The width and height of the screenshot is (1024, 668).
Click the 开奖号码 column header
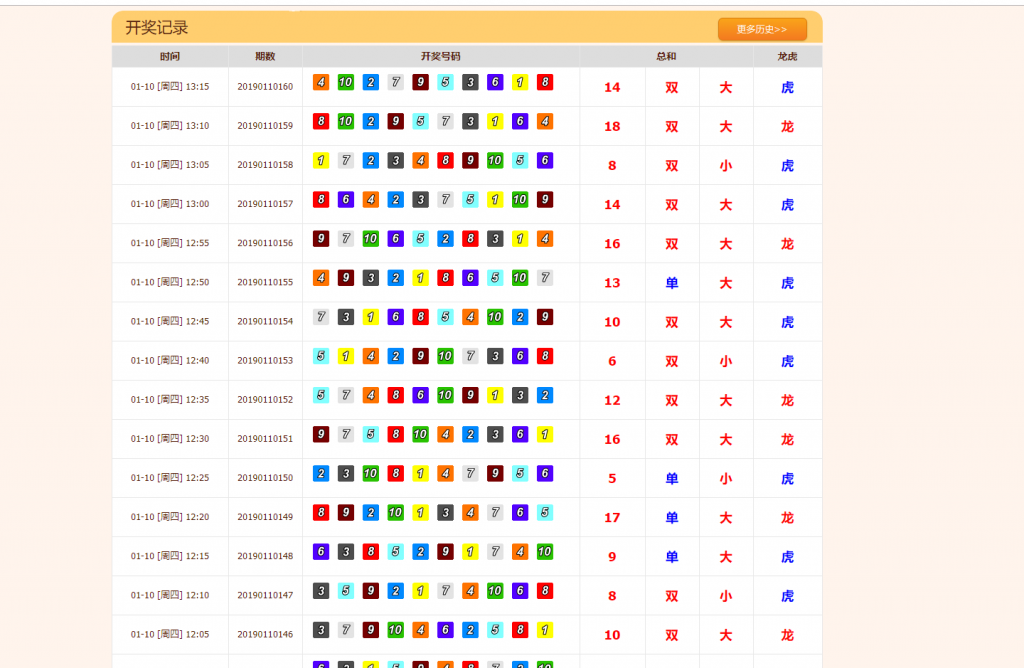[440, 57]
